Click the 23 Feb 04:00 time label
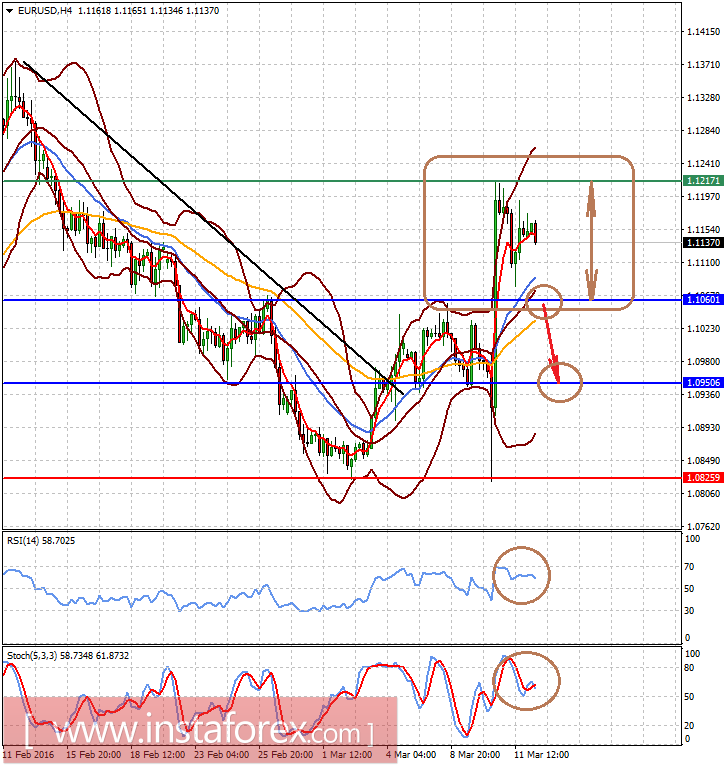 (221, 755)
